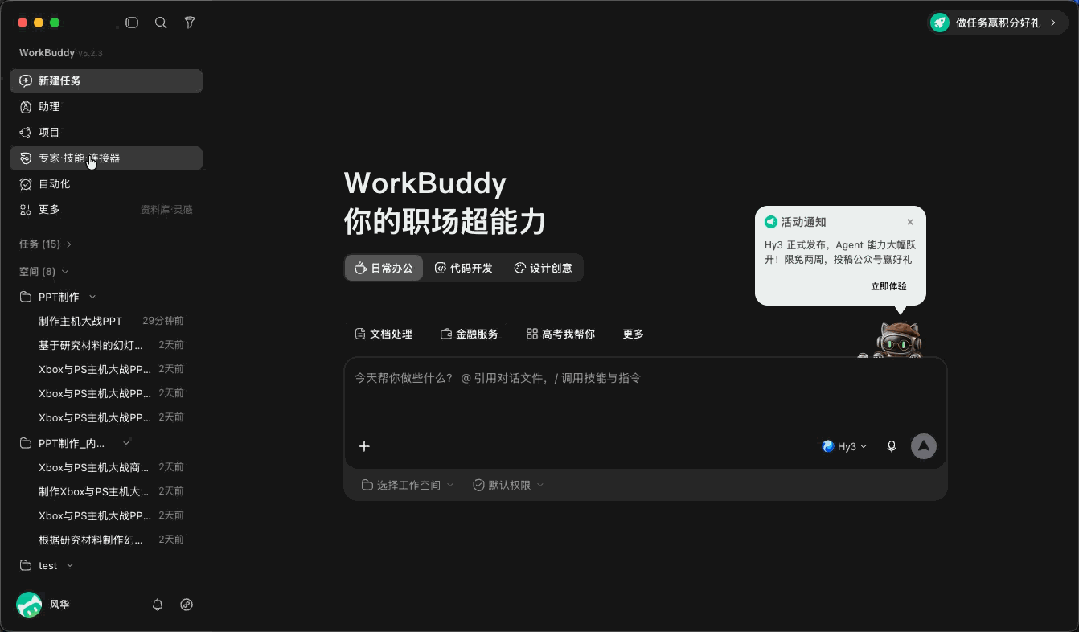Image resolution: width=1079 pixels, height=632 pixels.
Task: Collapse the PPT制作_内... folder
Action: click(127, 443)
